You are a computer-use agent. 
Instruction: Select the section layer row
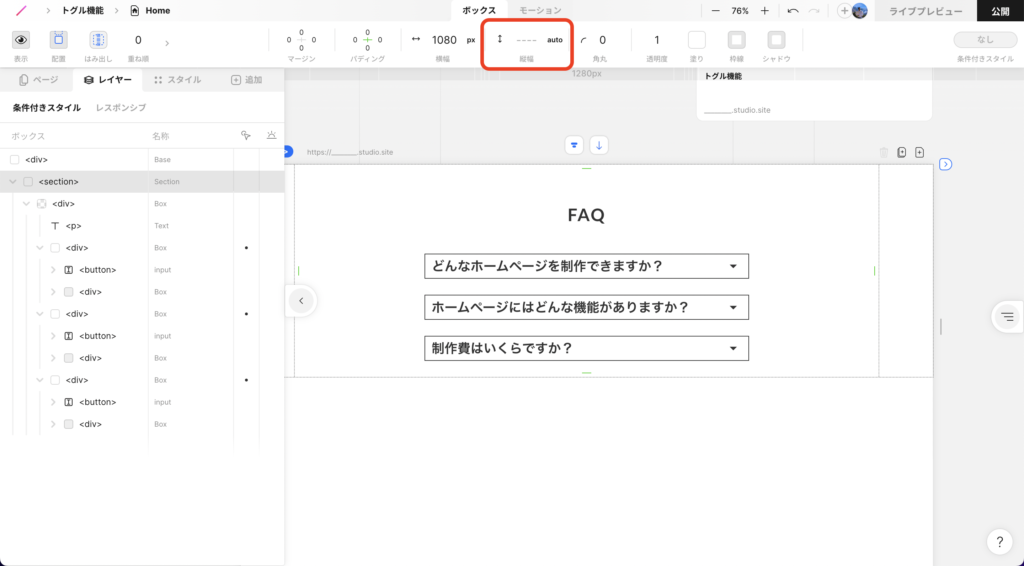[x=142, y=181]
